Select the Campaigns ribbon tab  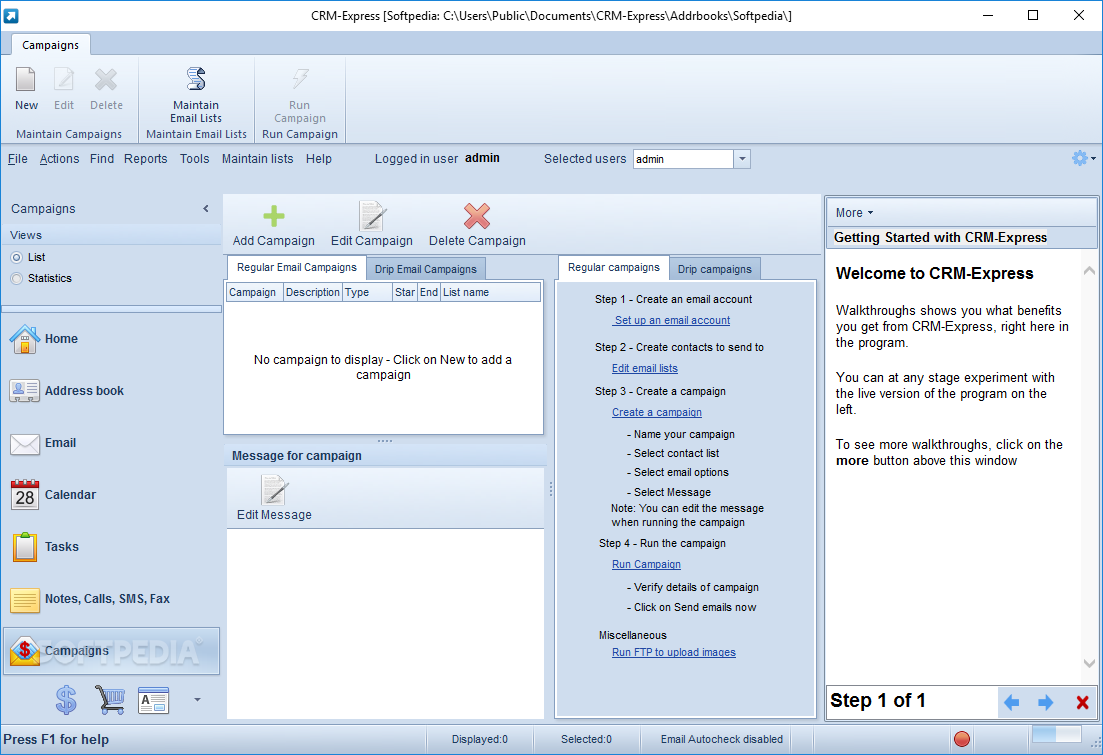pyautogui.click(x=51, y=45)
